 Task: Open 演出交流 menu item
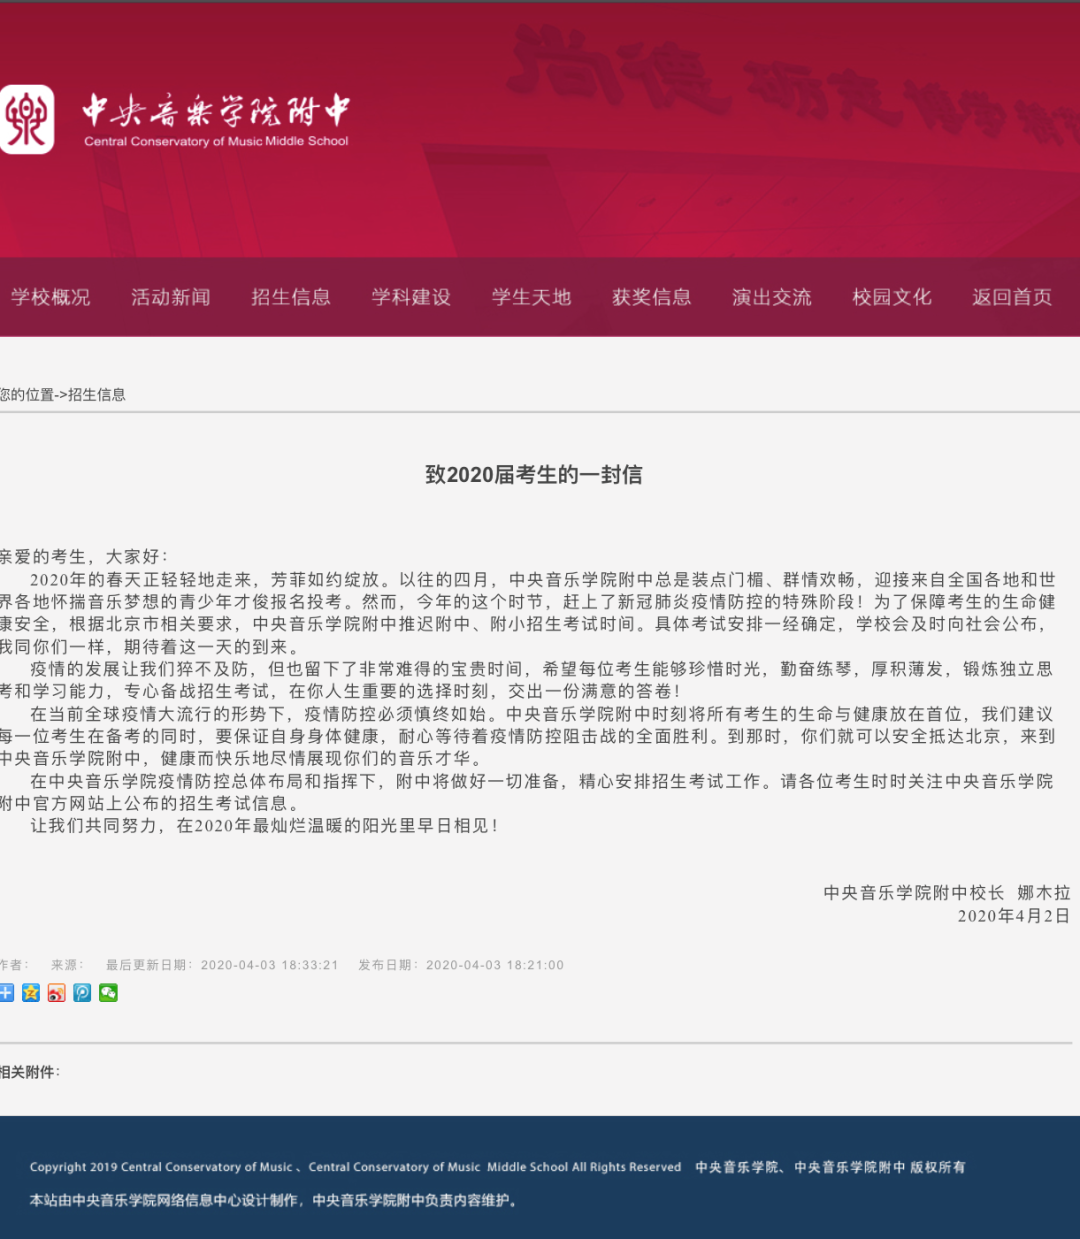(x=772, y=297)
